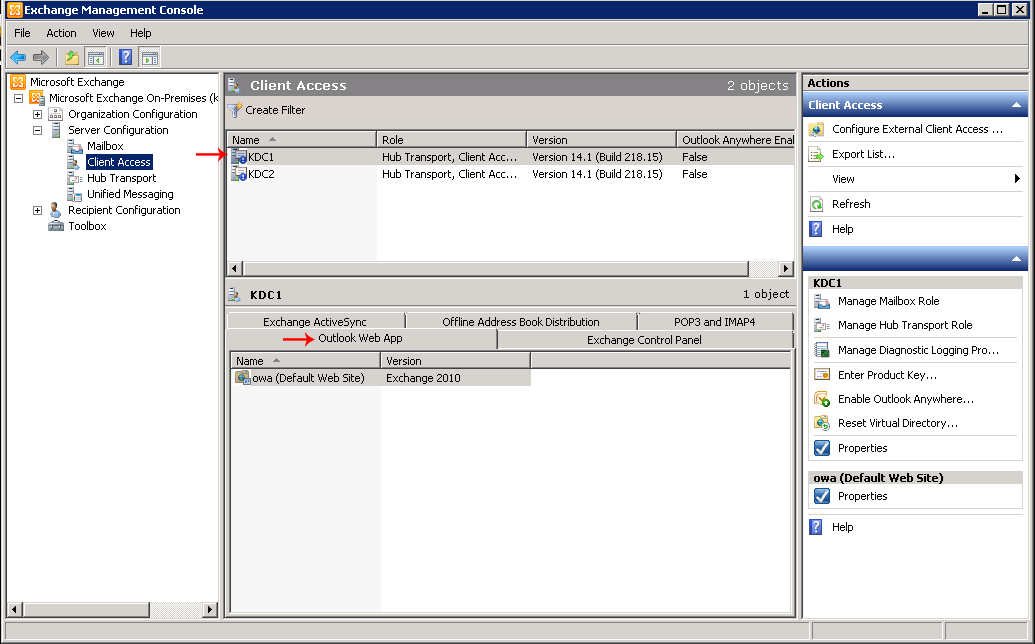Click the KDC1 server row icon
The image size is (1035, 644).
click(x=239, y=157)
